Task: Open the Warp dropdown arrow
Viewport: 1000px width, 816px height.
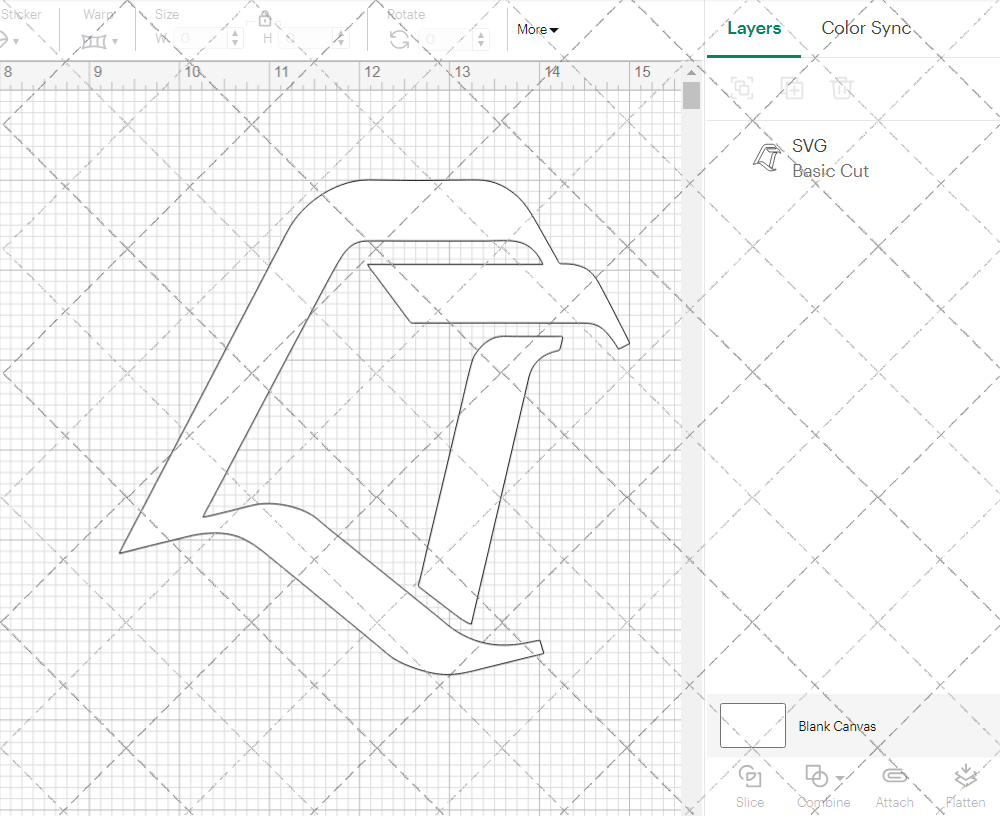Action: click(115, 42)
